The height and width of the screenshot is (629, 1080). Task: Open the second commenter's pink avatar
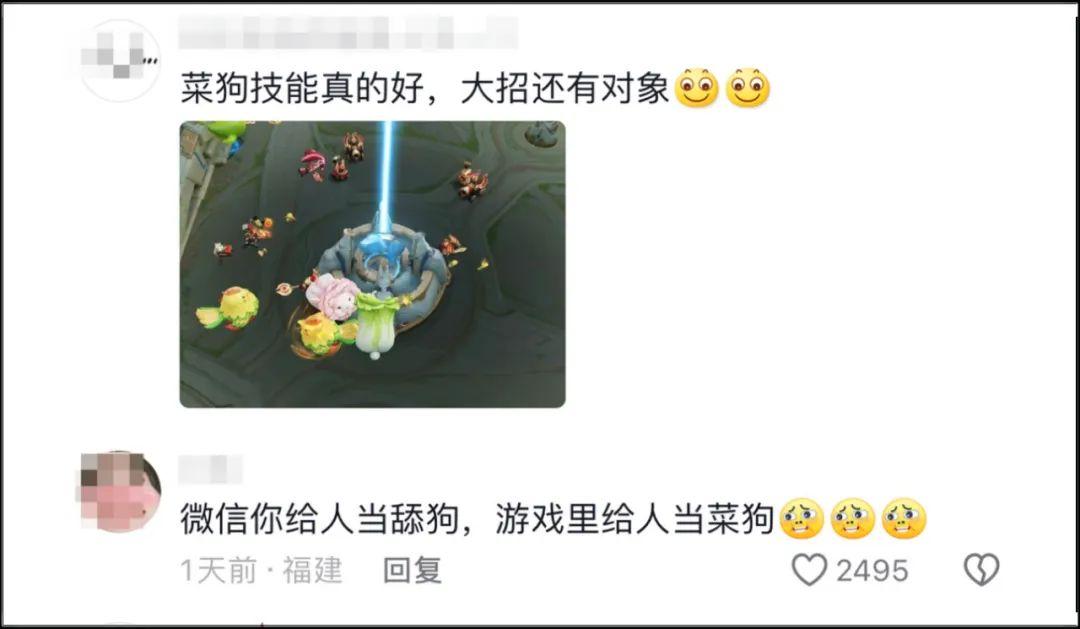point(120,492)
